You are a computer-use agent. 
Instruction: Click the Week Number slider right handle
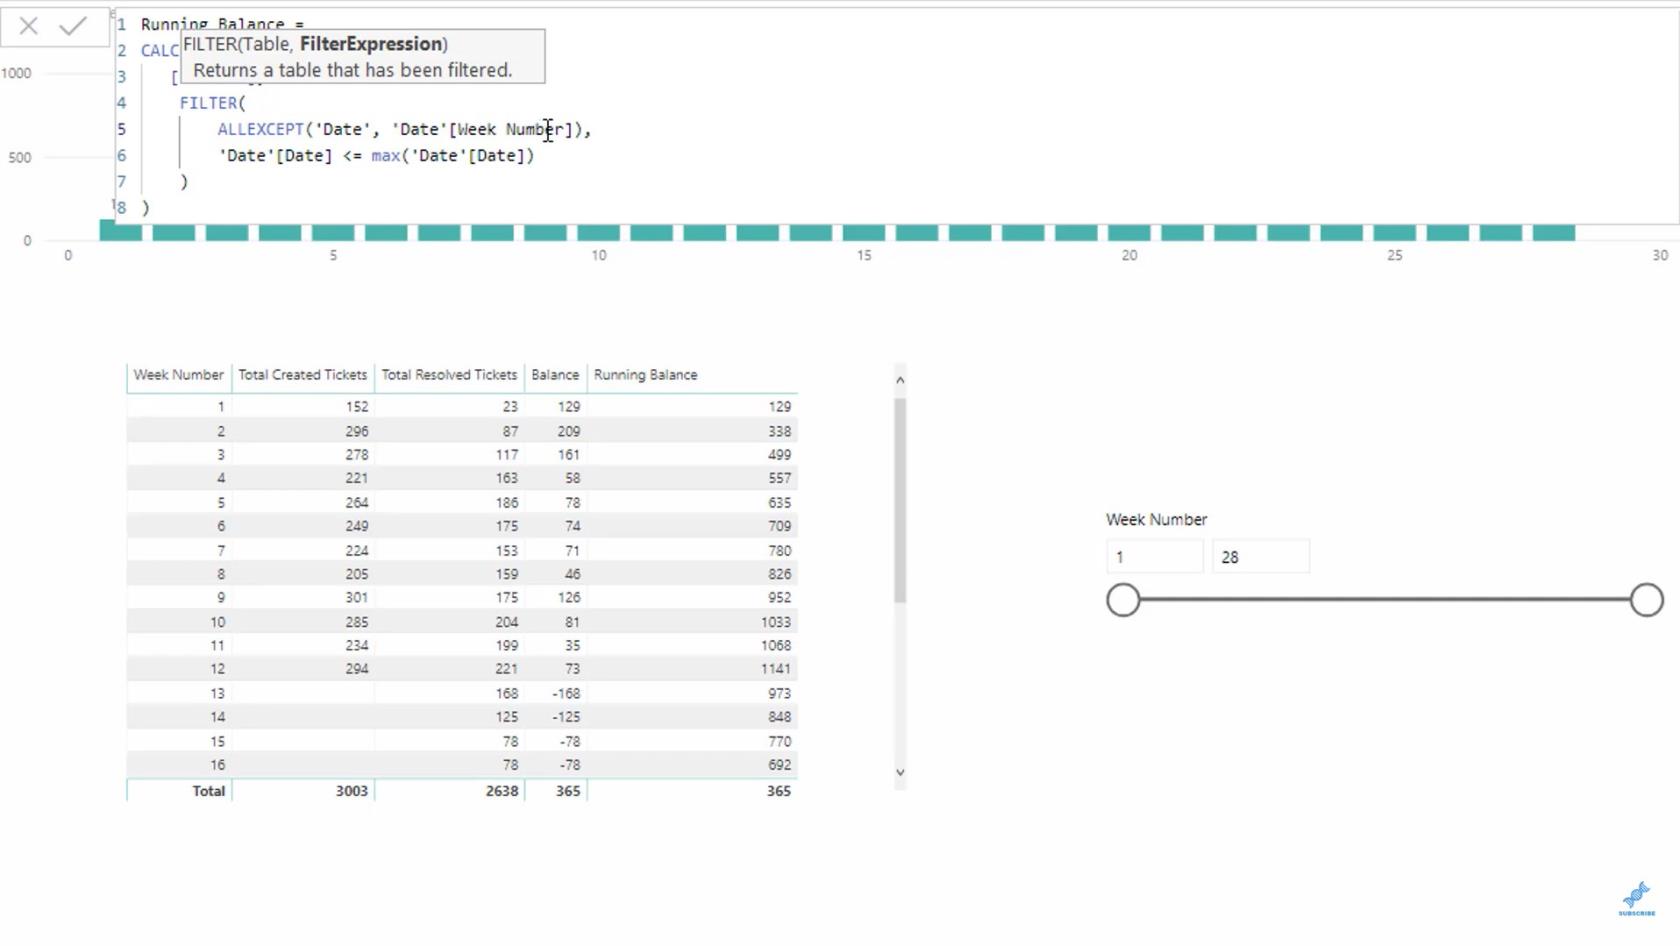point(1647,600)
